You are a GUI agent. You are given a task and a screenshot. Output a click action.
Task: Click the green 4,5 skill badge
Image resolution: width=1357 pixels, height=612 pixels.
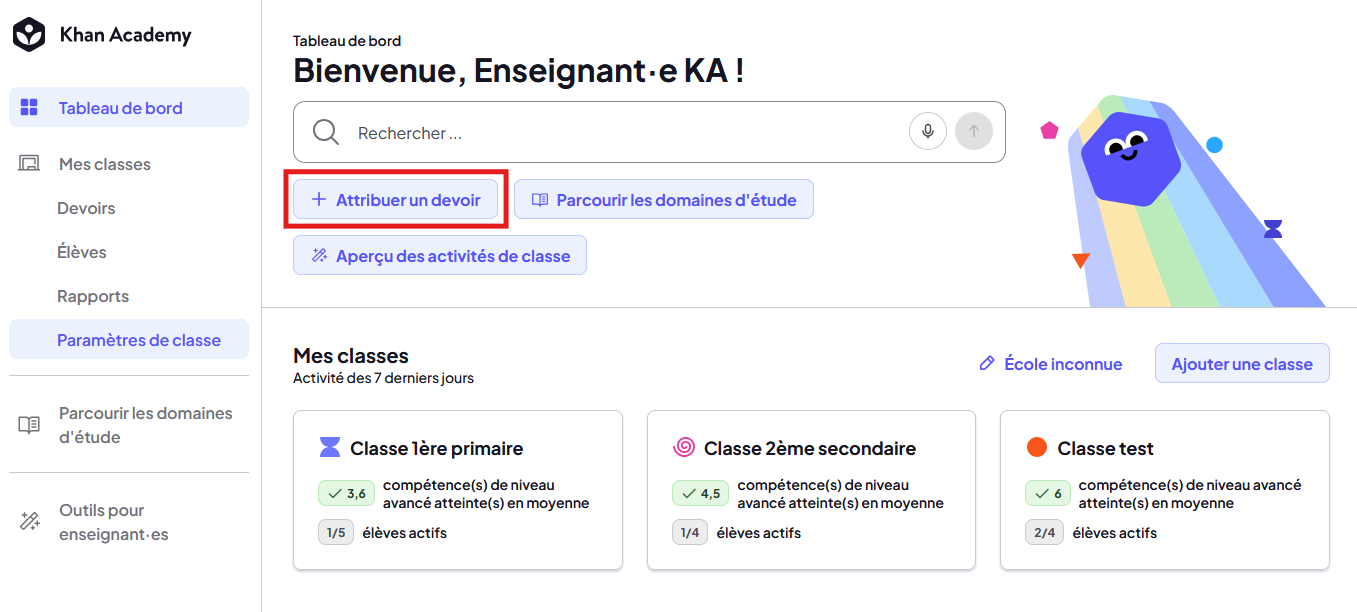[x=701, y=493]
